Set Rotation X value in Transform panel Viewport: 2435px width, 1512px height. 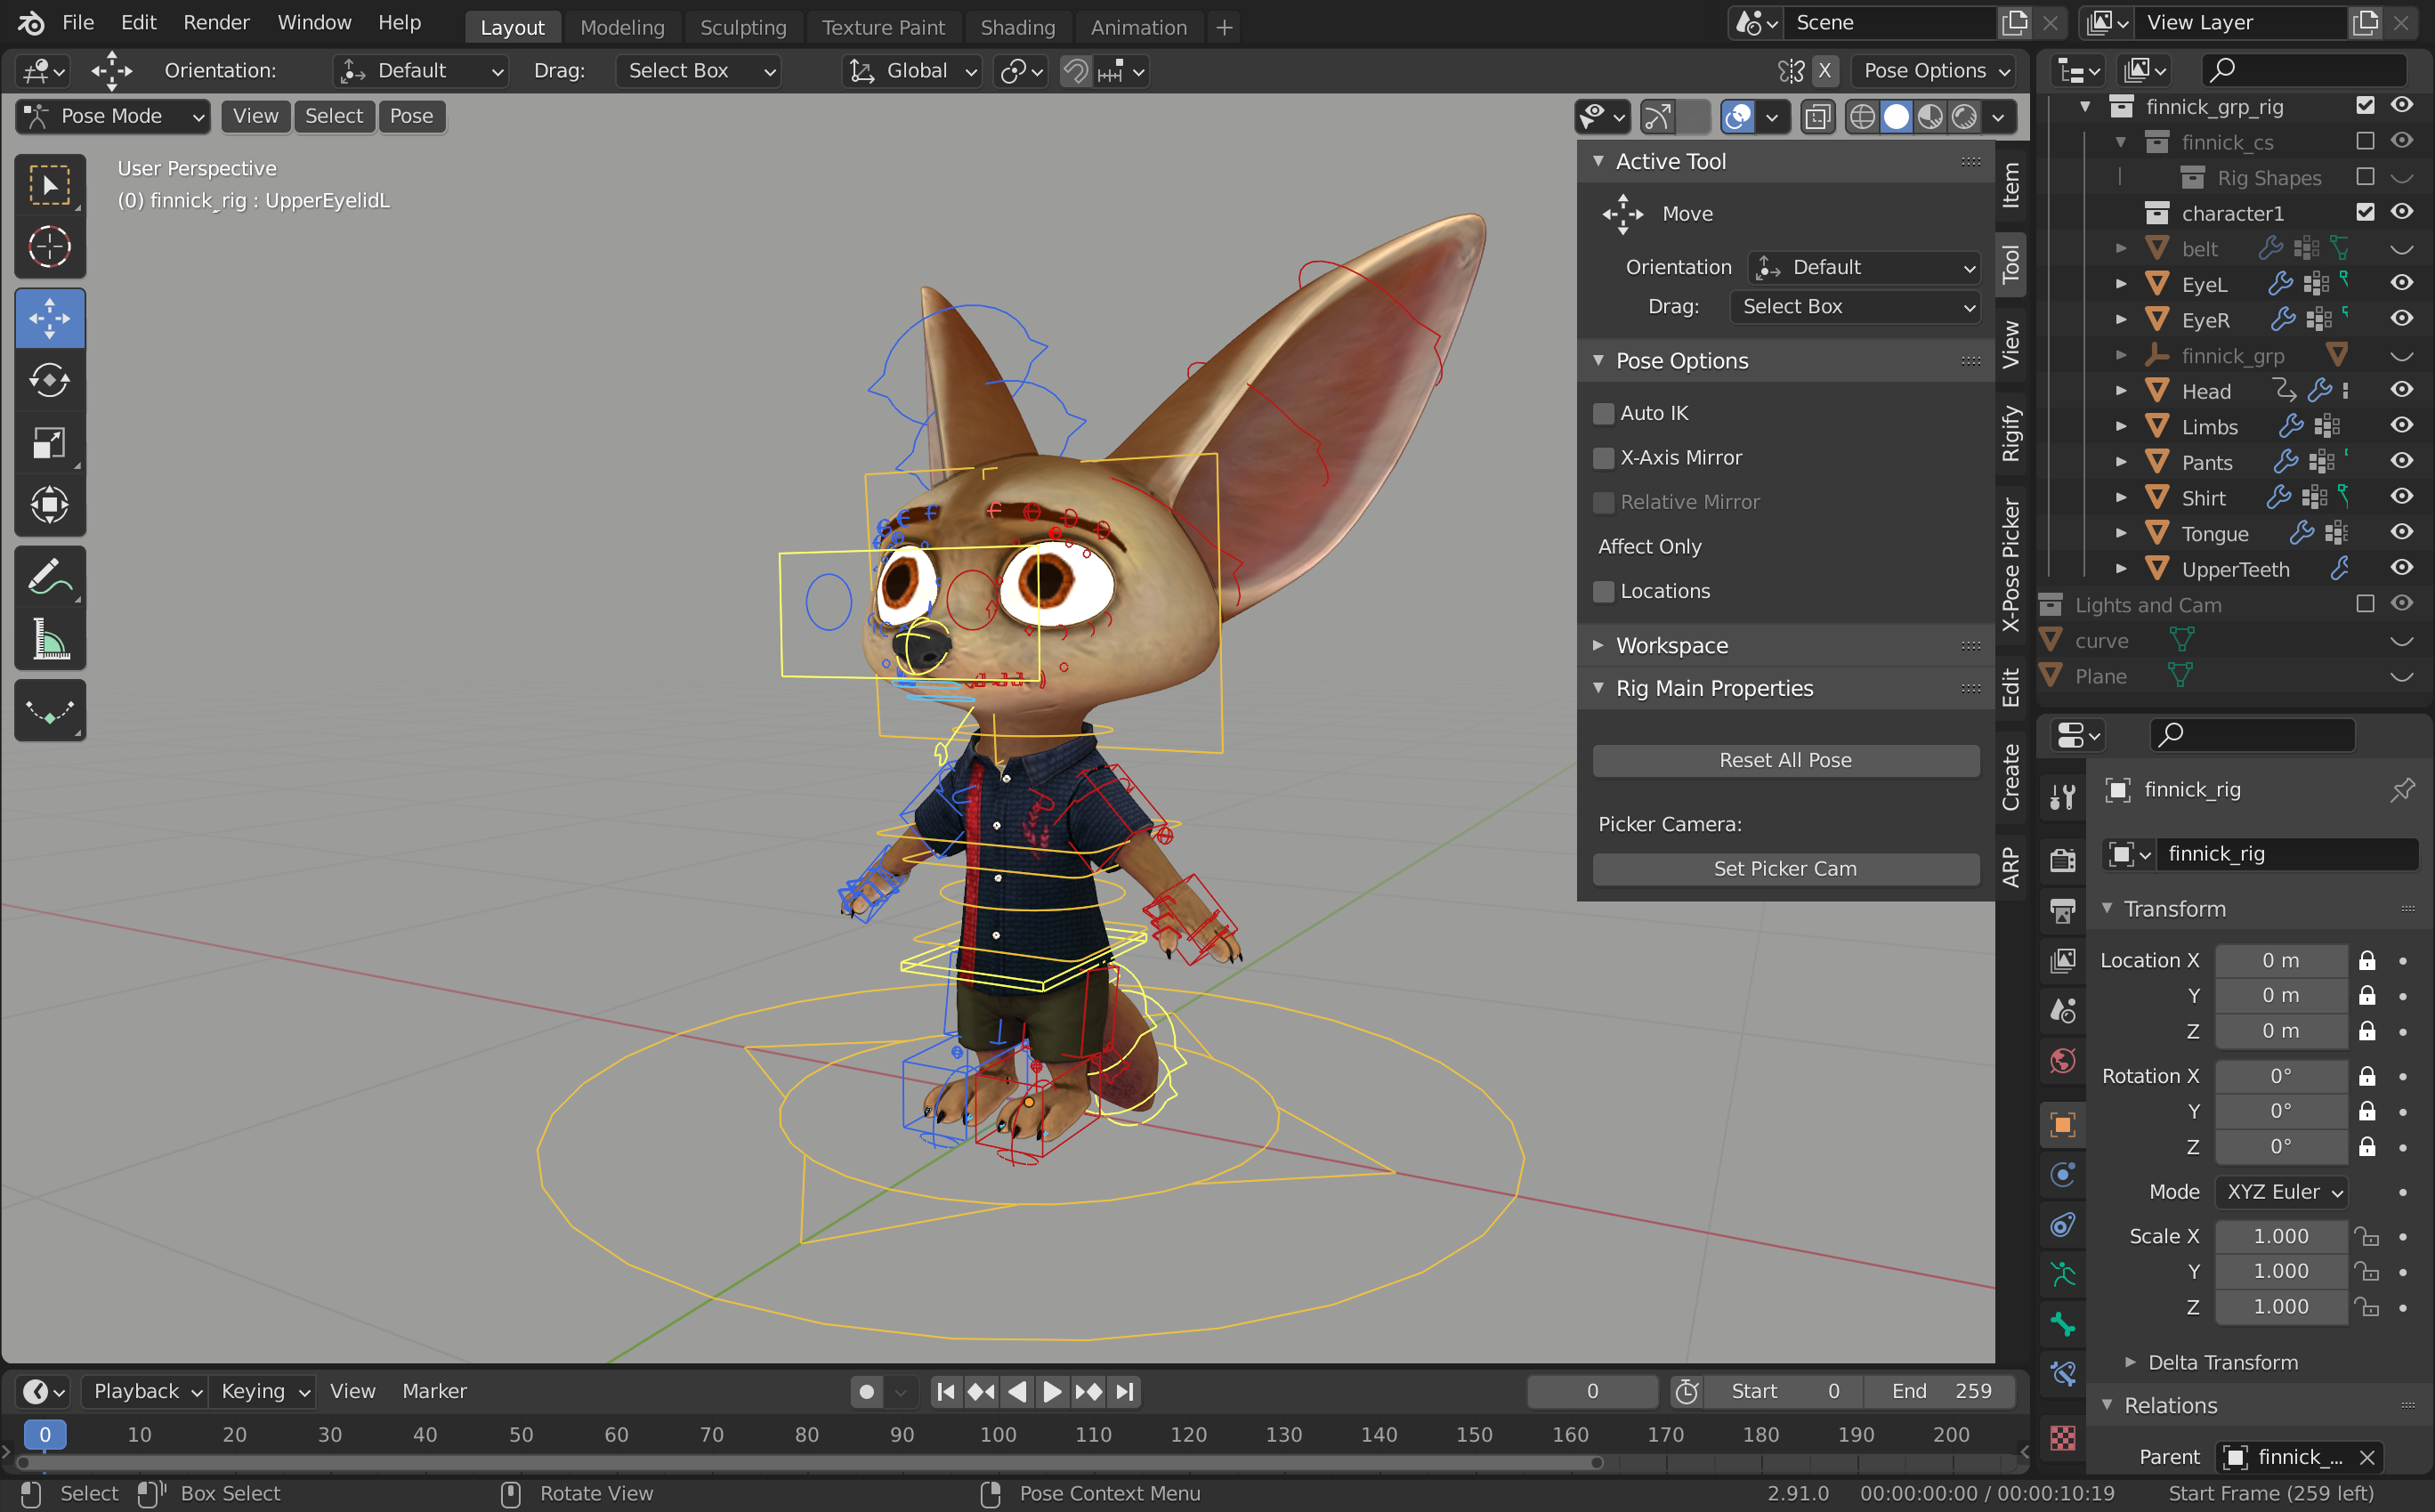2281,1075
